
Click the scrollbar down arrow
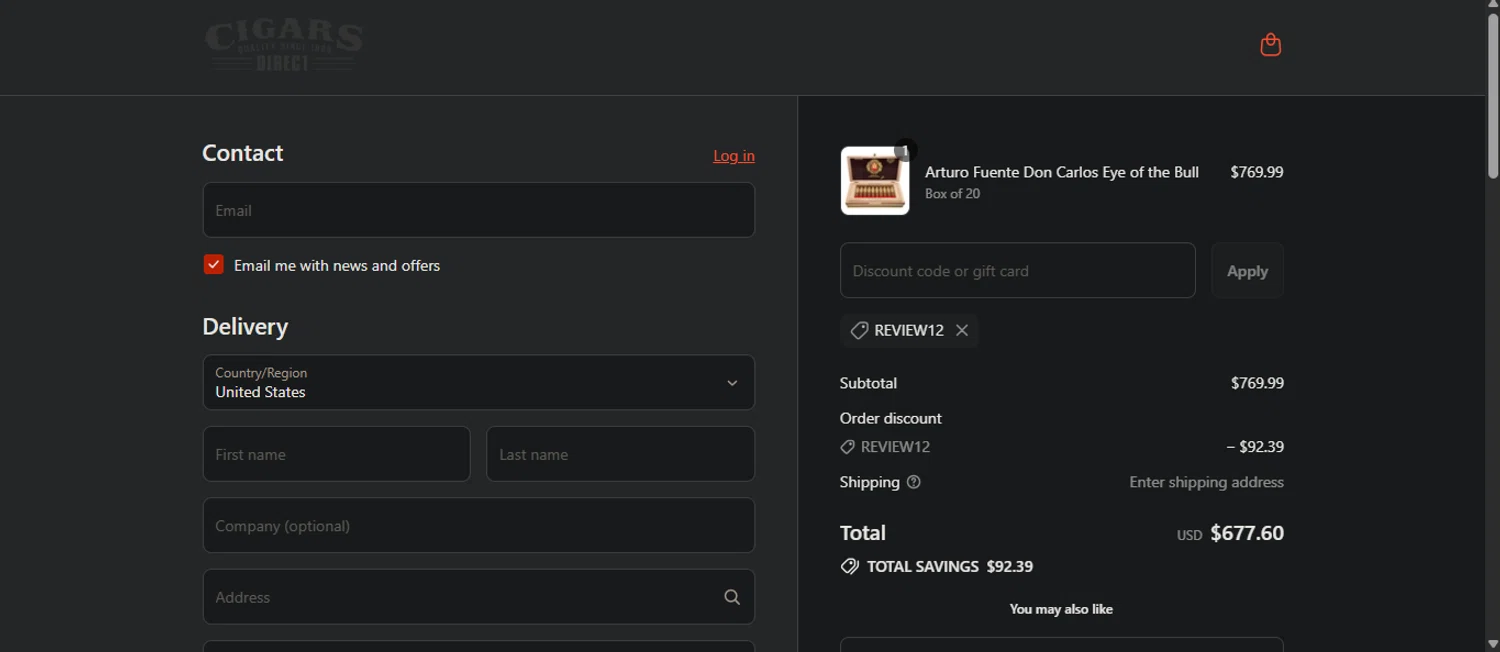tap(1493, 644)
